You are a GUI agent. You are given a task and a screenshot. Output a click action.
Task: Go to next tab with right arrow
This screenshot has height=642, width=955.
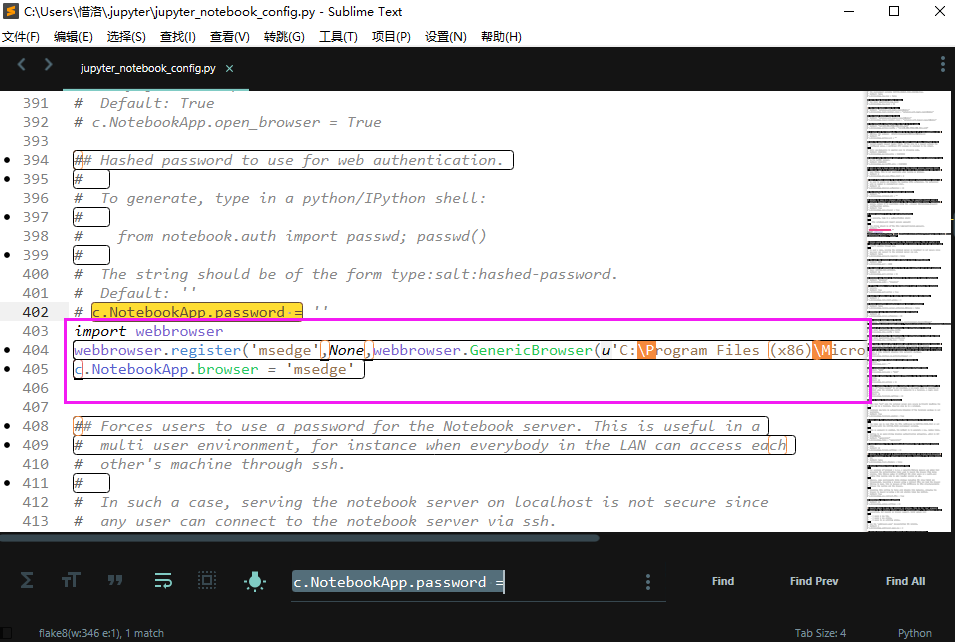[48, 64]
